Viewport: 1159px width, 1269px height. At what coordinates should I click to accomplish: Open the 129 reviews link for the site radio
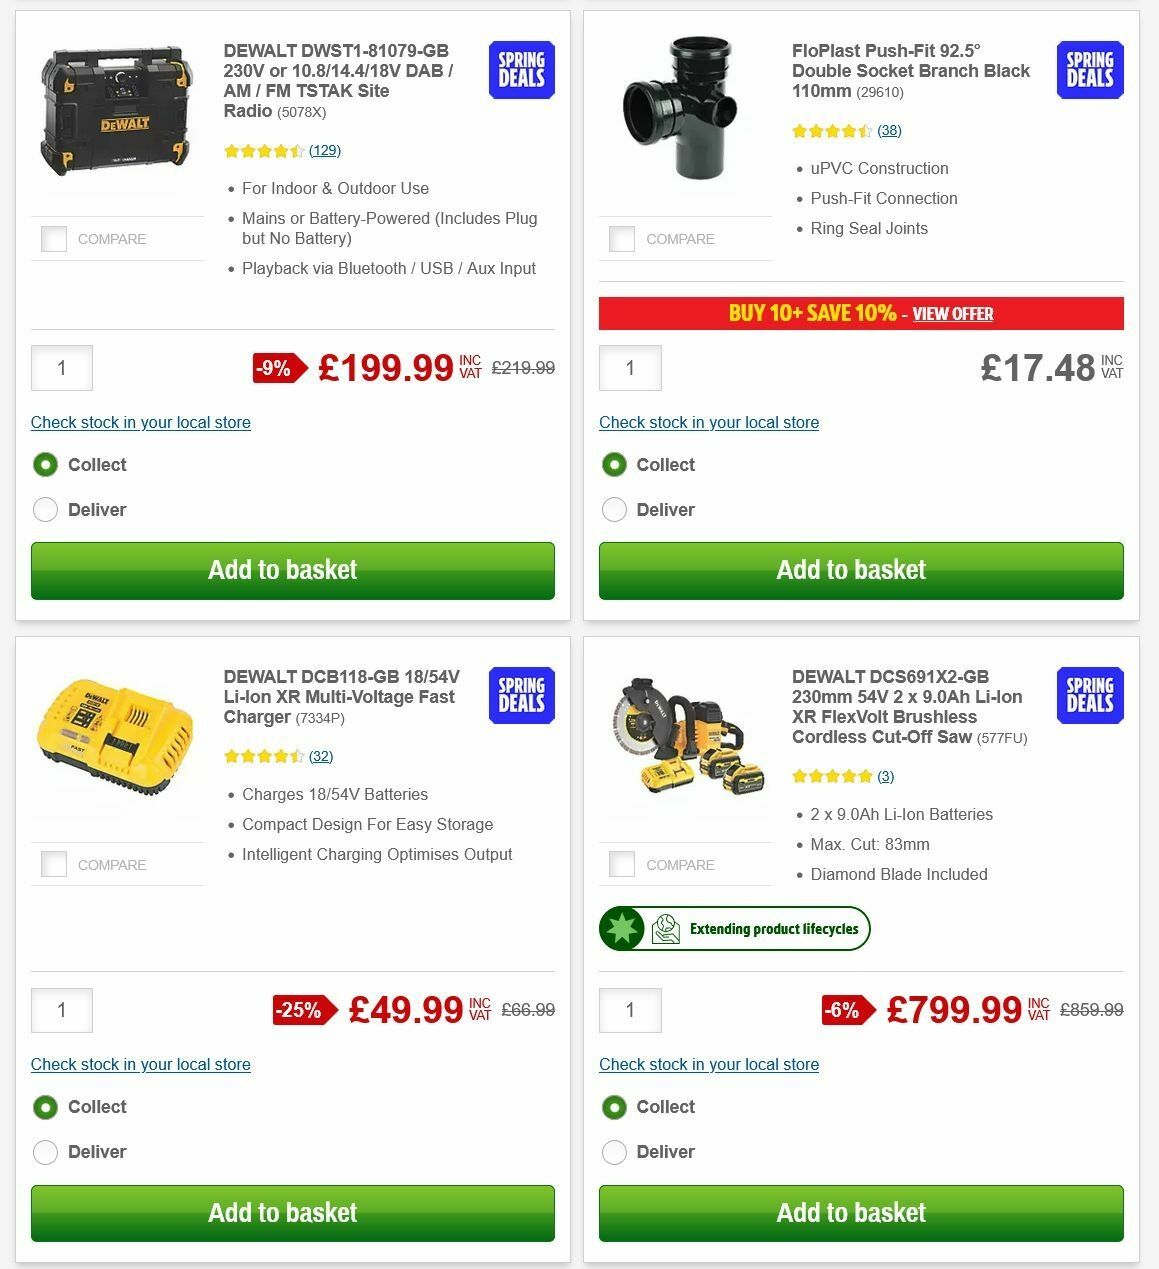(325, 150)
